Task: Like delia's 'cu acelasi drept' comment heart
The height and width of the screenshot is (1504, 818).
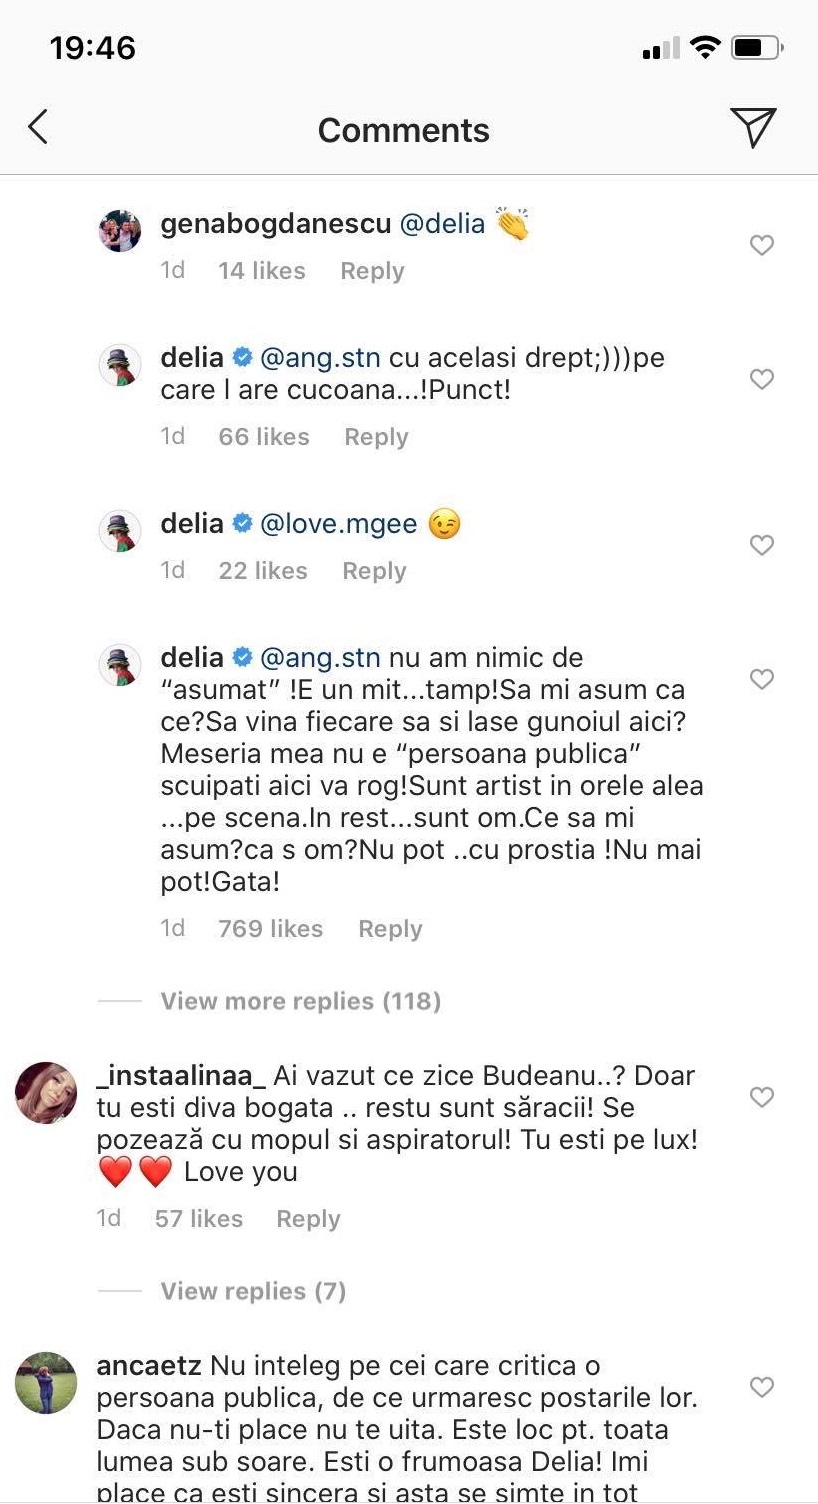Action: (762, 379)
